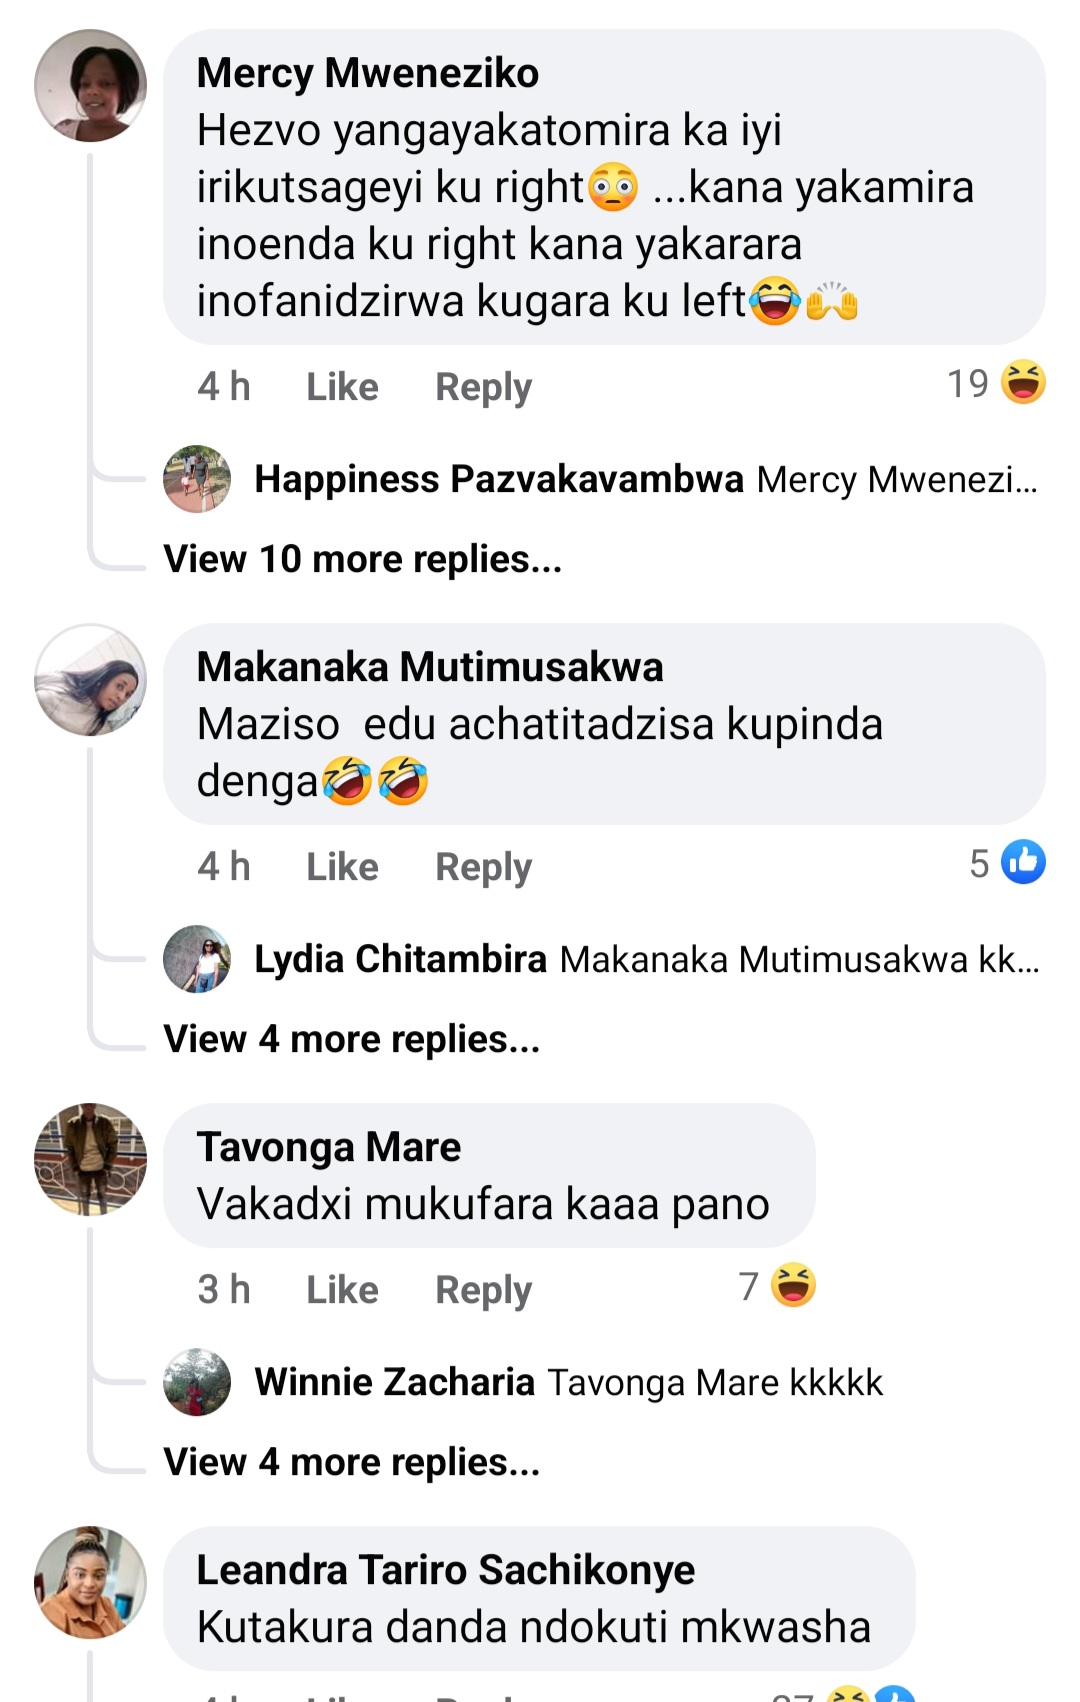Click the haha reaction on Tavonga's comment
The height and width of the screenshot is (1702, 1080).
793,1286
